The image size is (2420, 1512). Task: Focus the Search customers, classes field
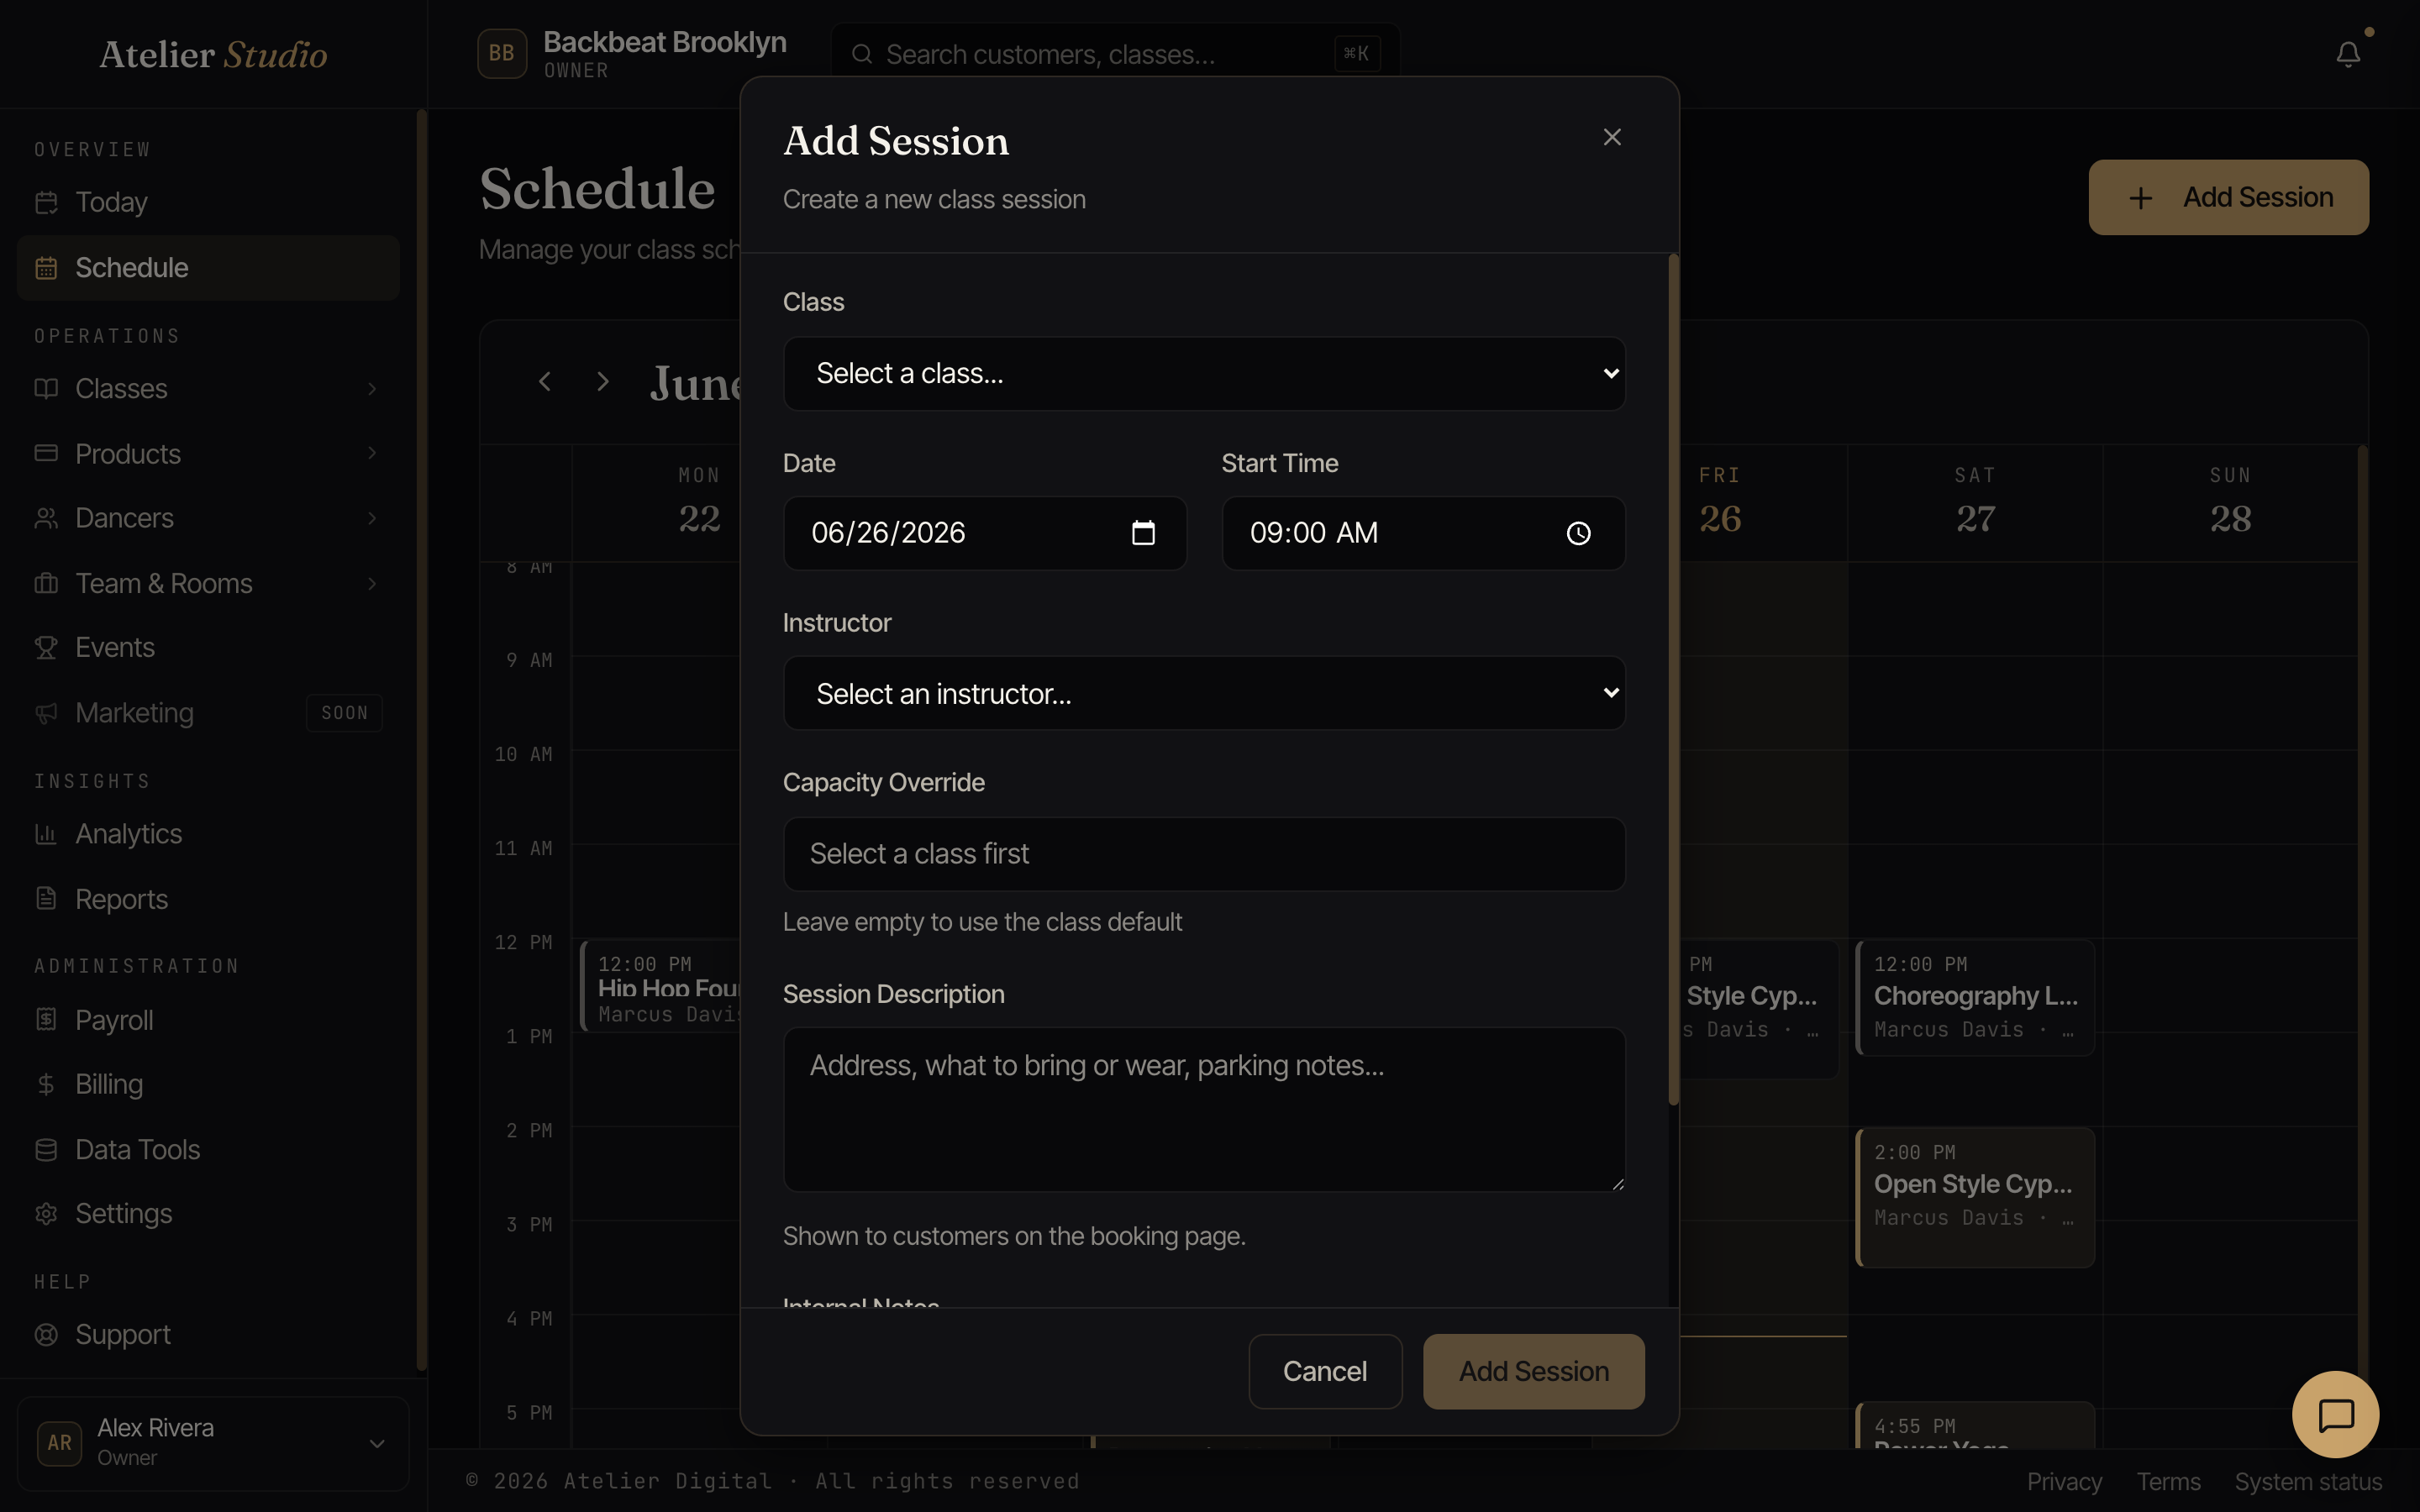coord(1115,54)
